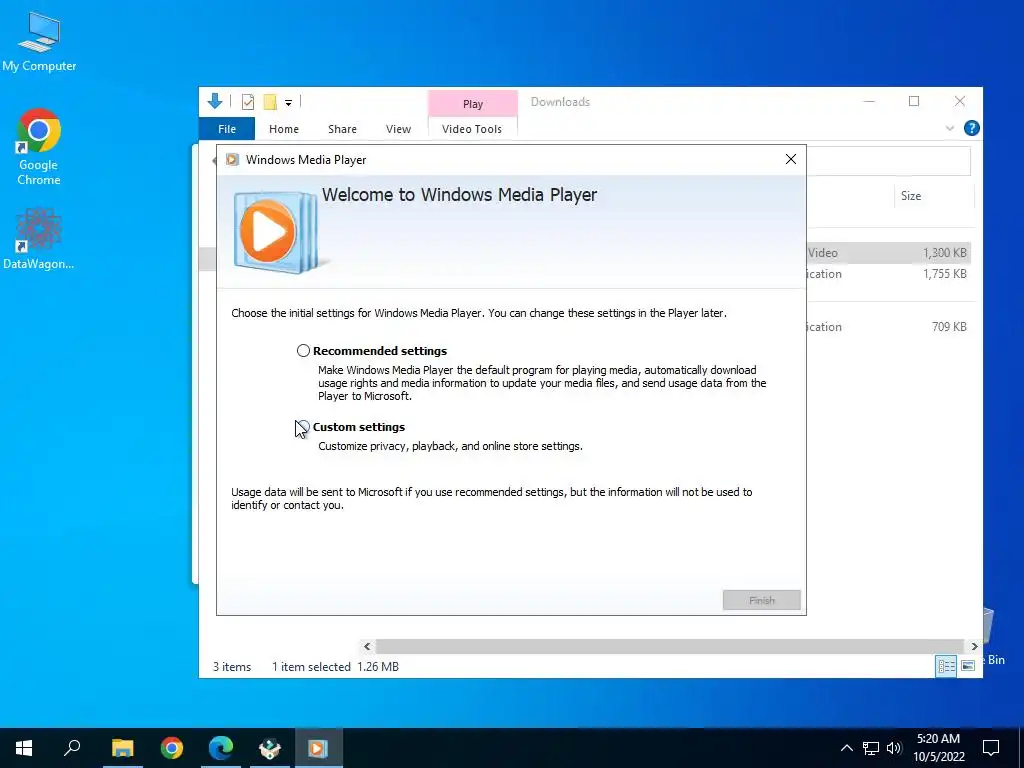Viewport: 1024px width, 768px height.
Task: Click the horizontal scrollbar right arrow
Action: pyautogui.click(x=974, y=647)
